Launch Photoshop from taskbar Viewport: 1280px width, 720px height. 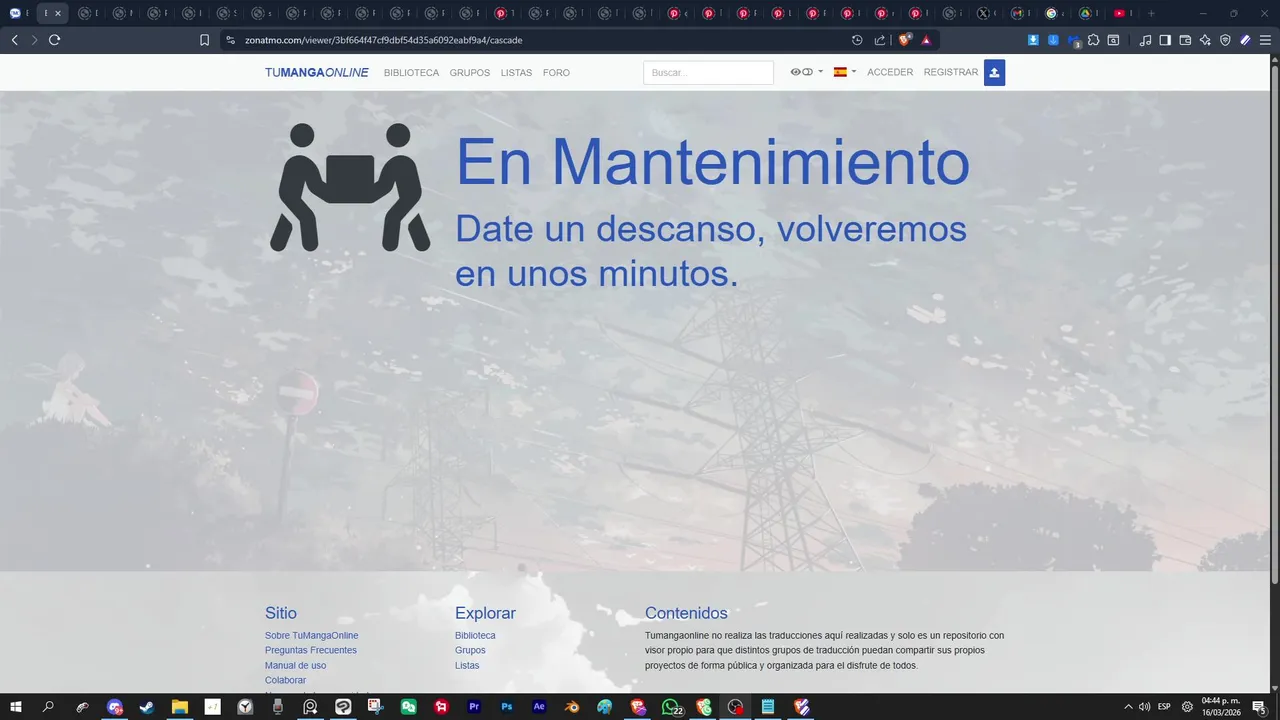pyautogui.click(x=507, y=707)
